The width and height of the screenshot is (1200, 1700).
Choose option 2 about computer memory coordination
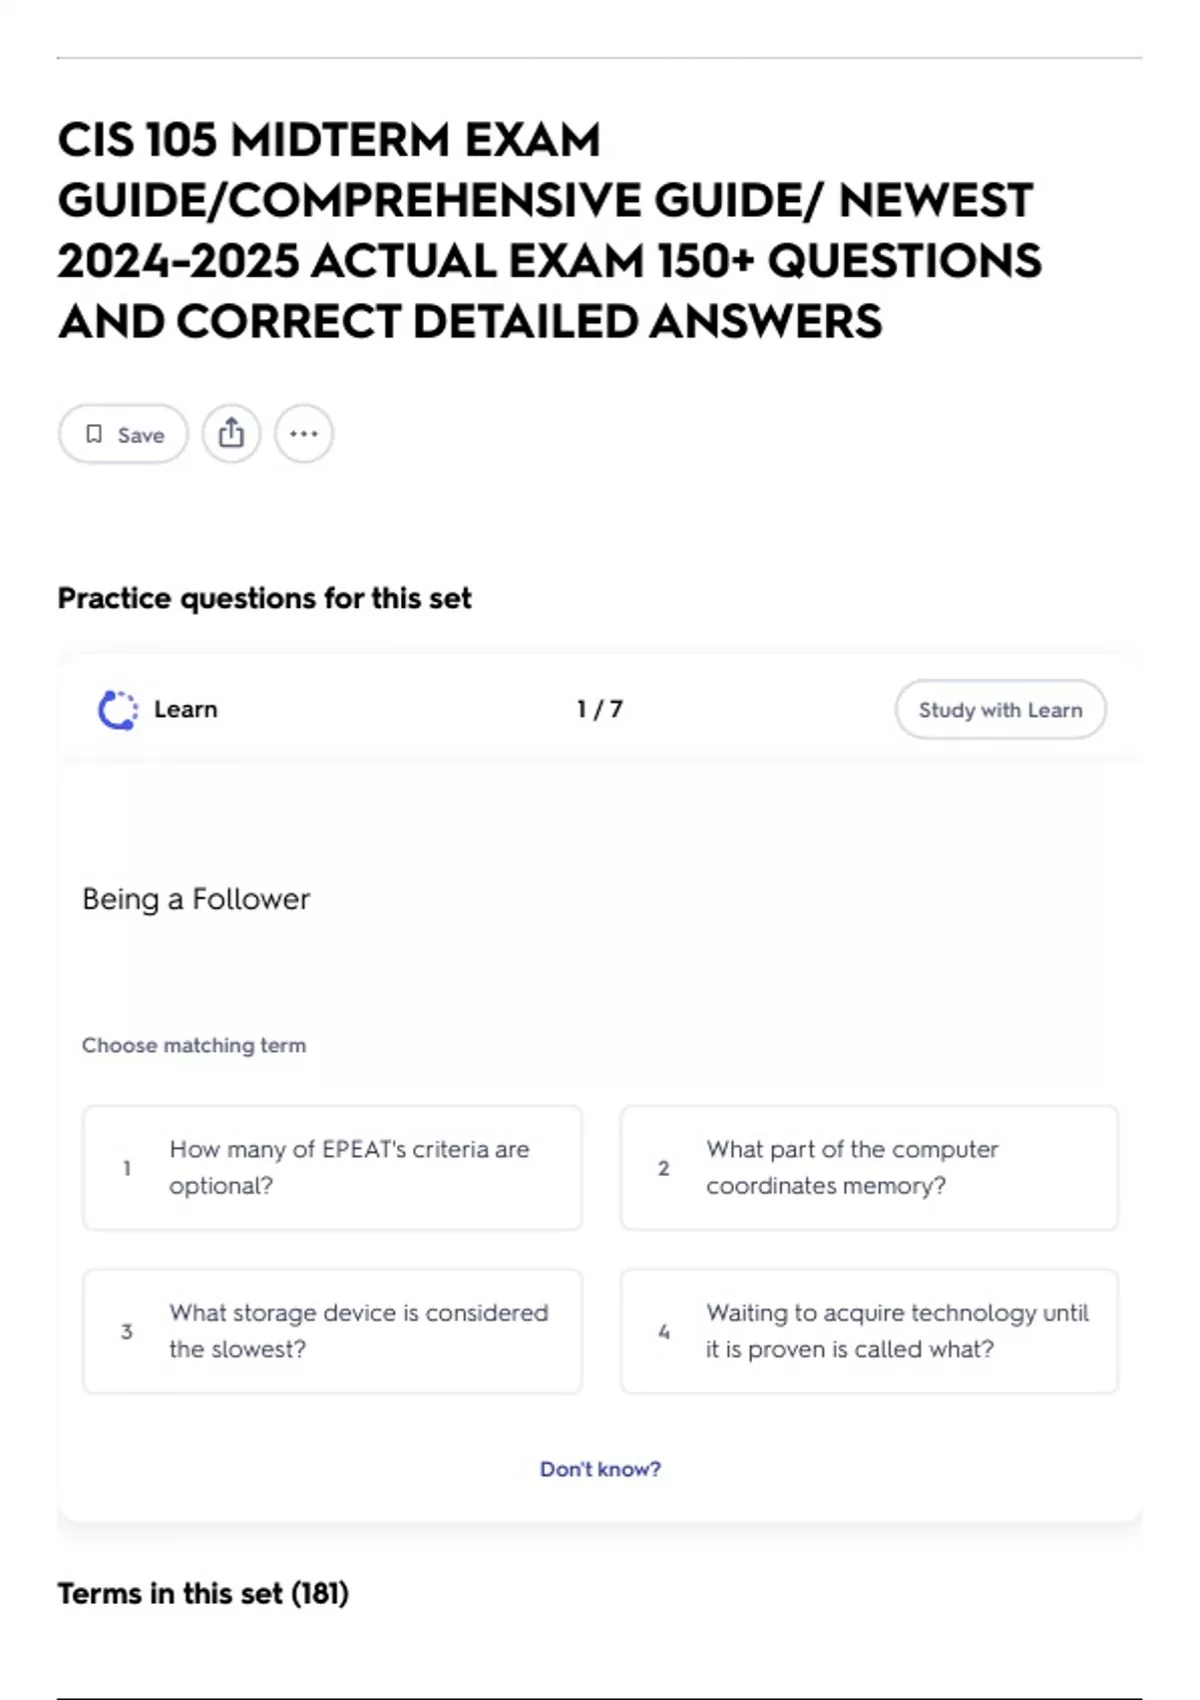[x=868, y=1167]
